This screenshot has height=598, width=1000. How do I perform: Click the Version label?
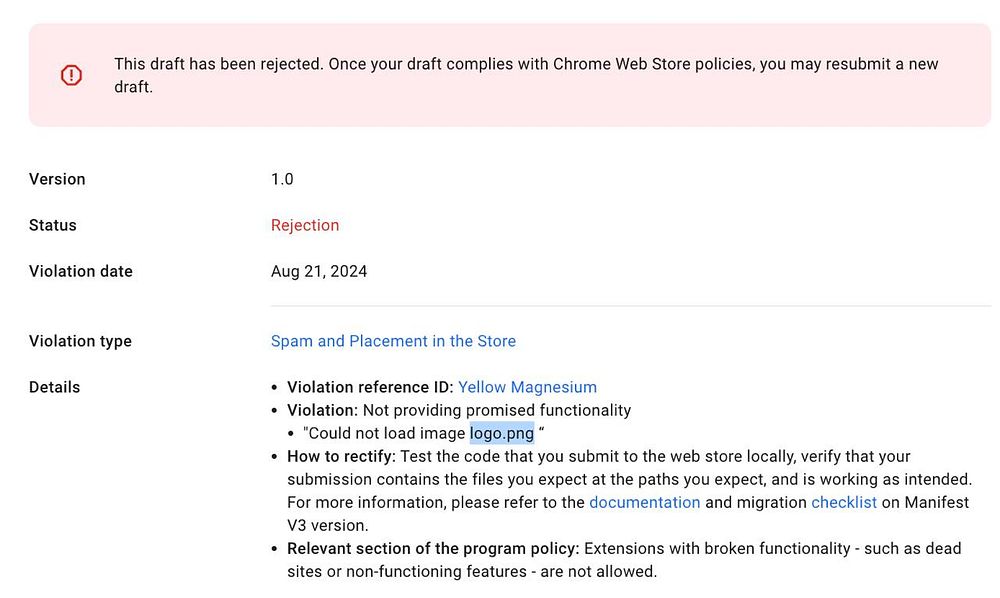[57, 179]
